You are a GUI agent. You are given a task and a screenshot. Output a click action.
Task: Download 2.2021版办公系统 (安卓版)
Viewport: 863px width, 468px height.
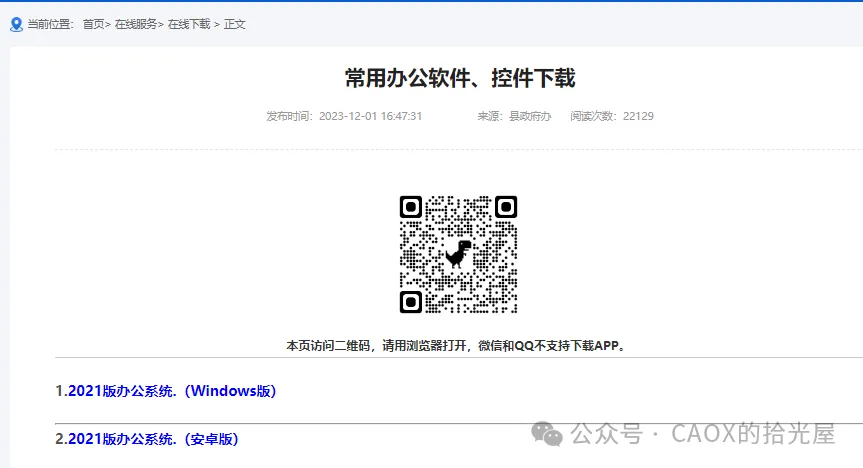[x=147, y=439]
